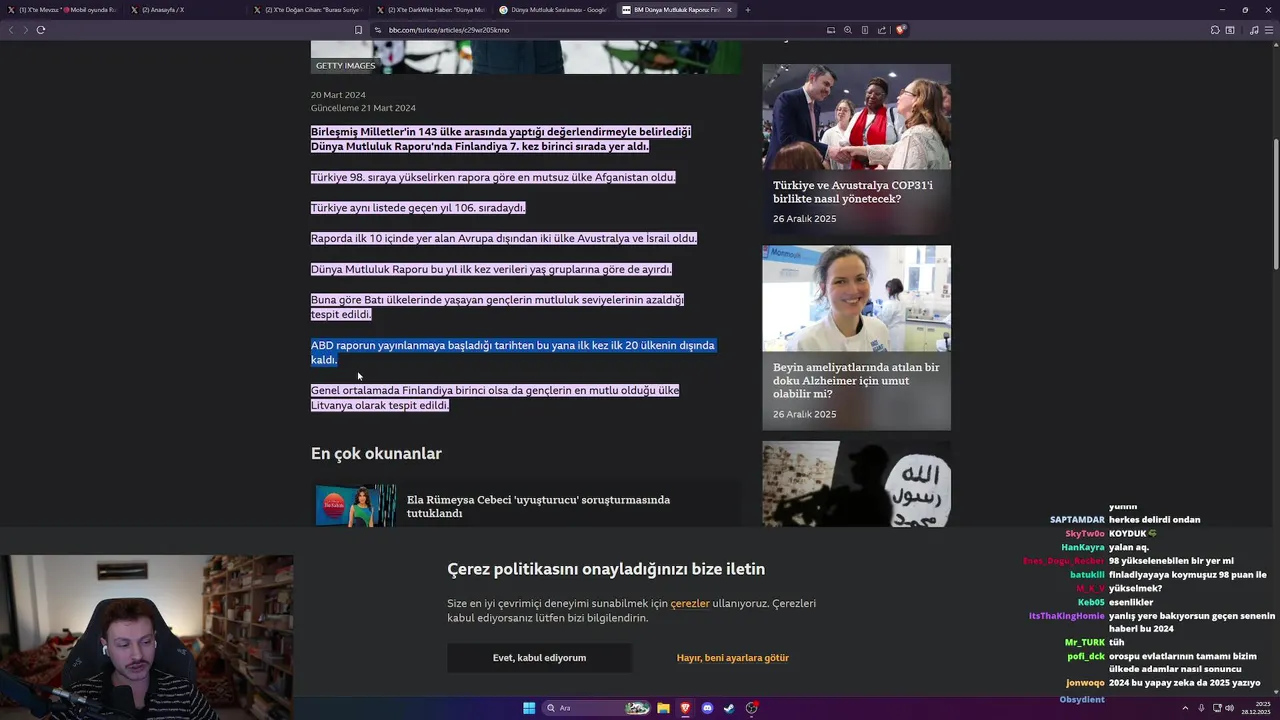
Task: Click Ela Rümeysa Cebeci story thumbnail
Action: (356, 506)
